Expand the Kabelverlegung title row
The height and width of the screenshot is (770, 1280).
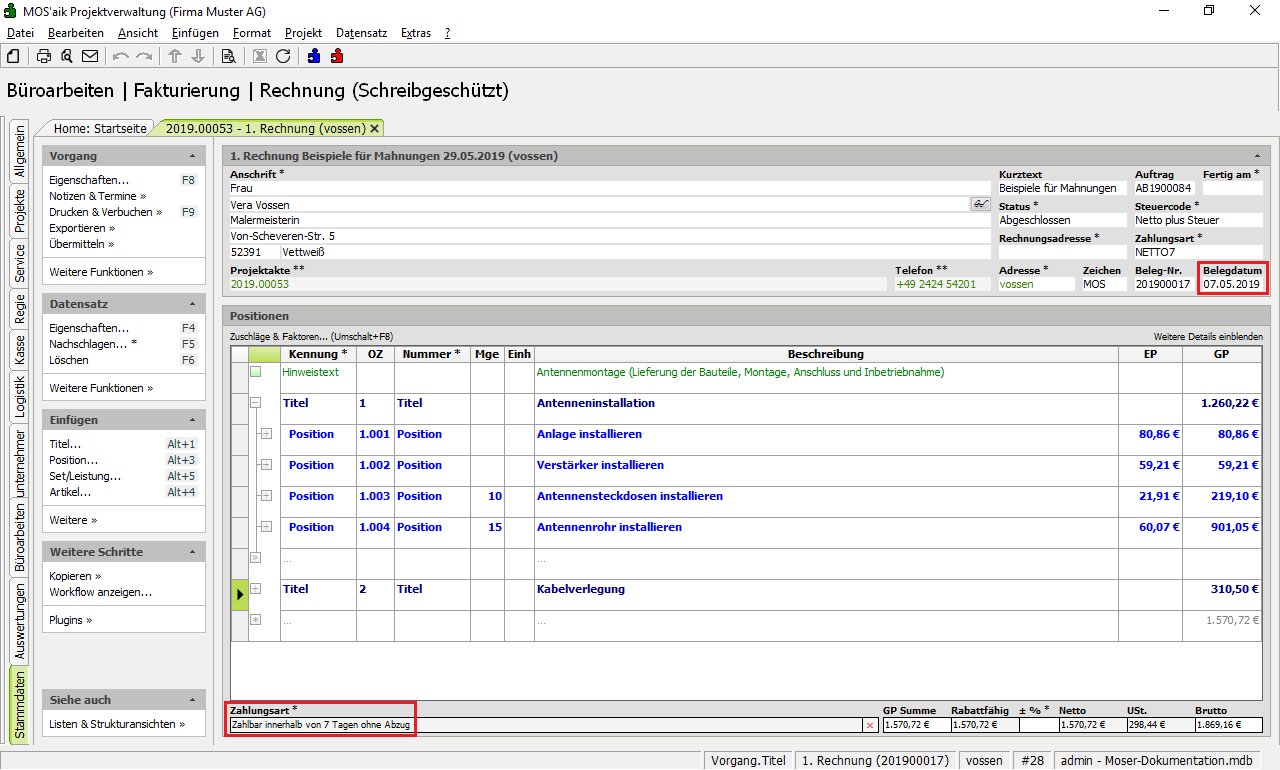click(x=255, y=589)
